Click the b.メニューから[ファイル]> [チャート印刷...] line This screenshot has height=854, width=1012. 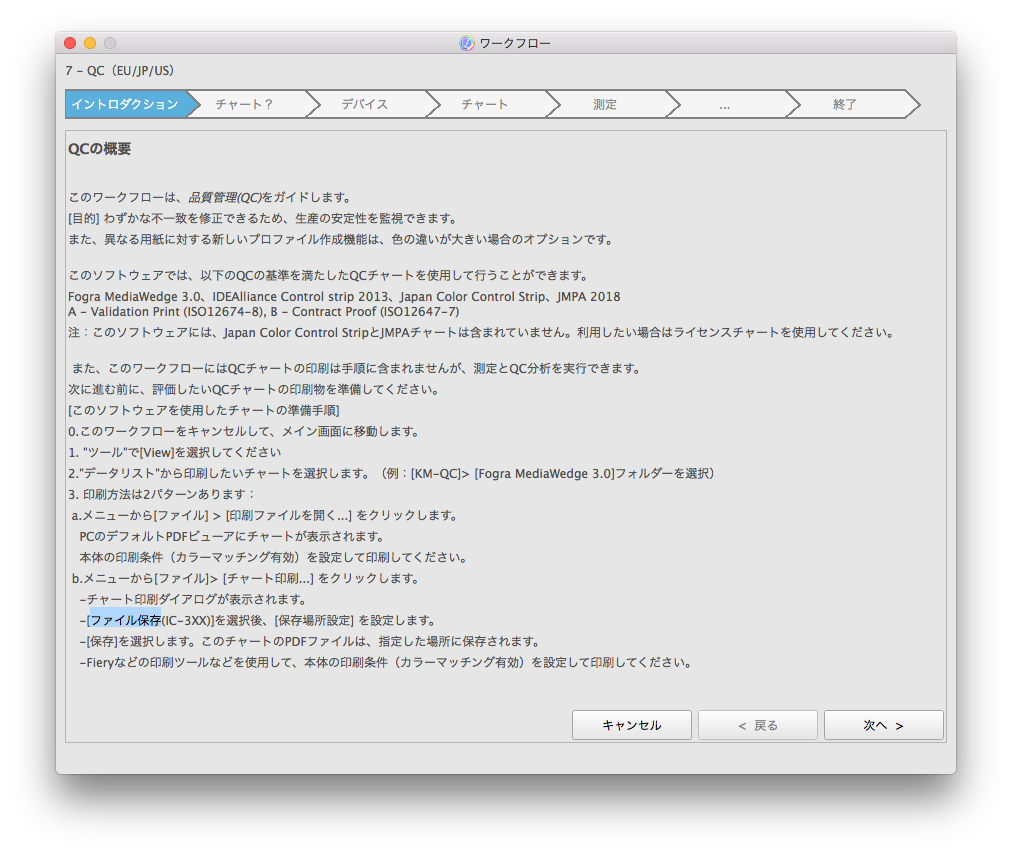click(246, 578)
